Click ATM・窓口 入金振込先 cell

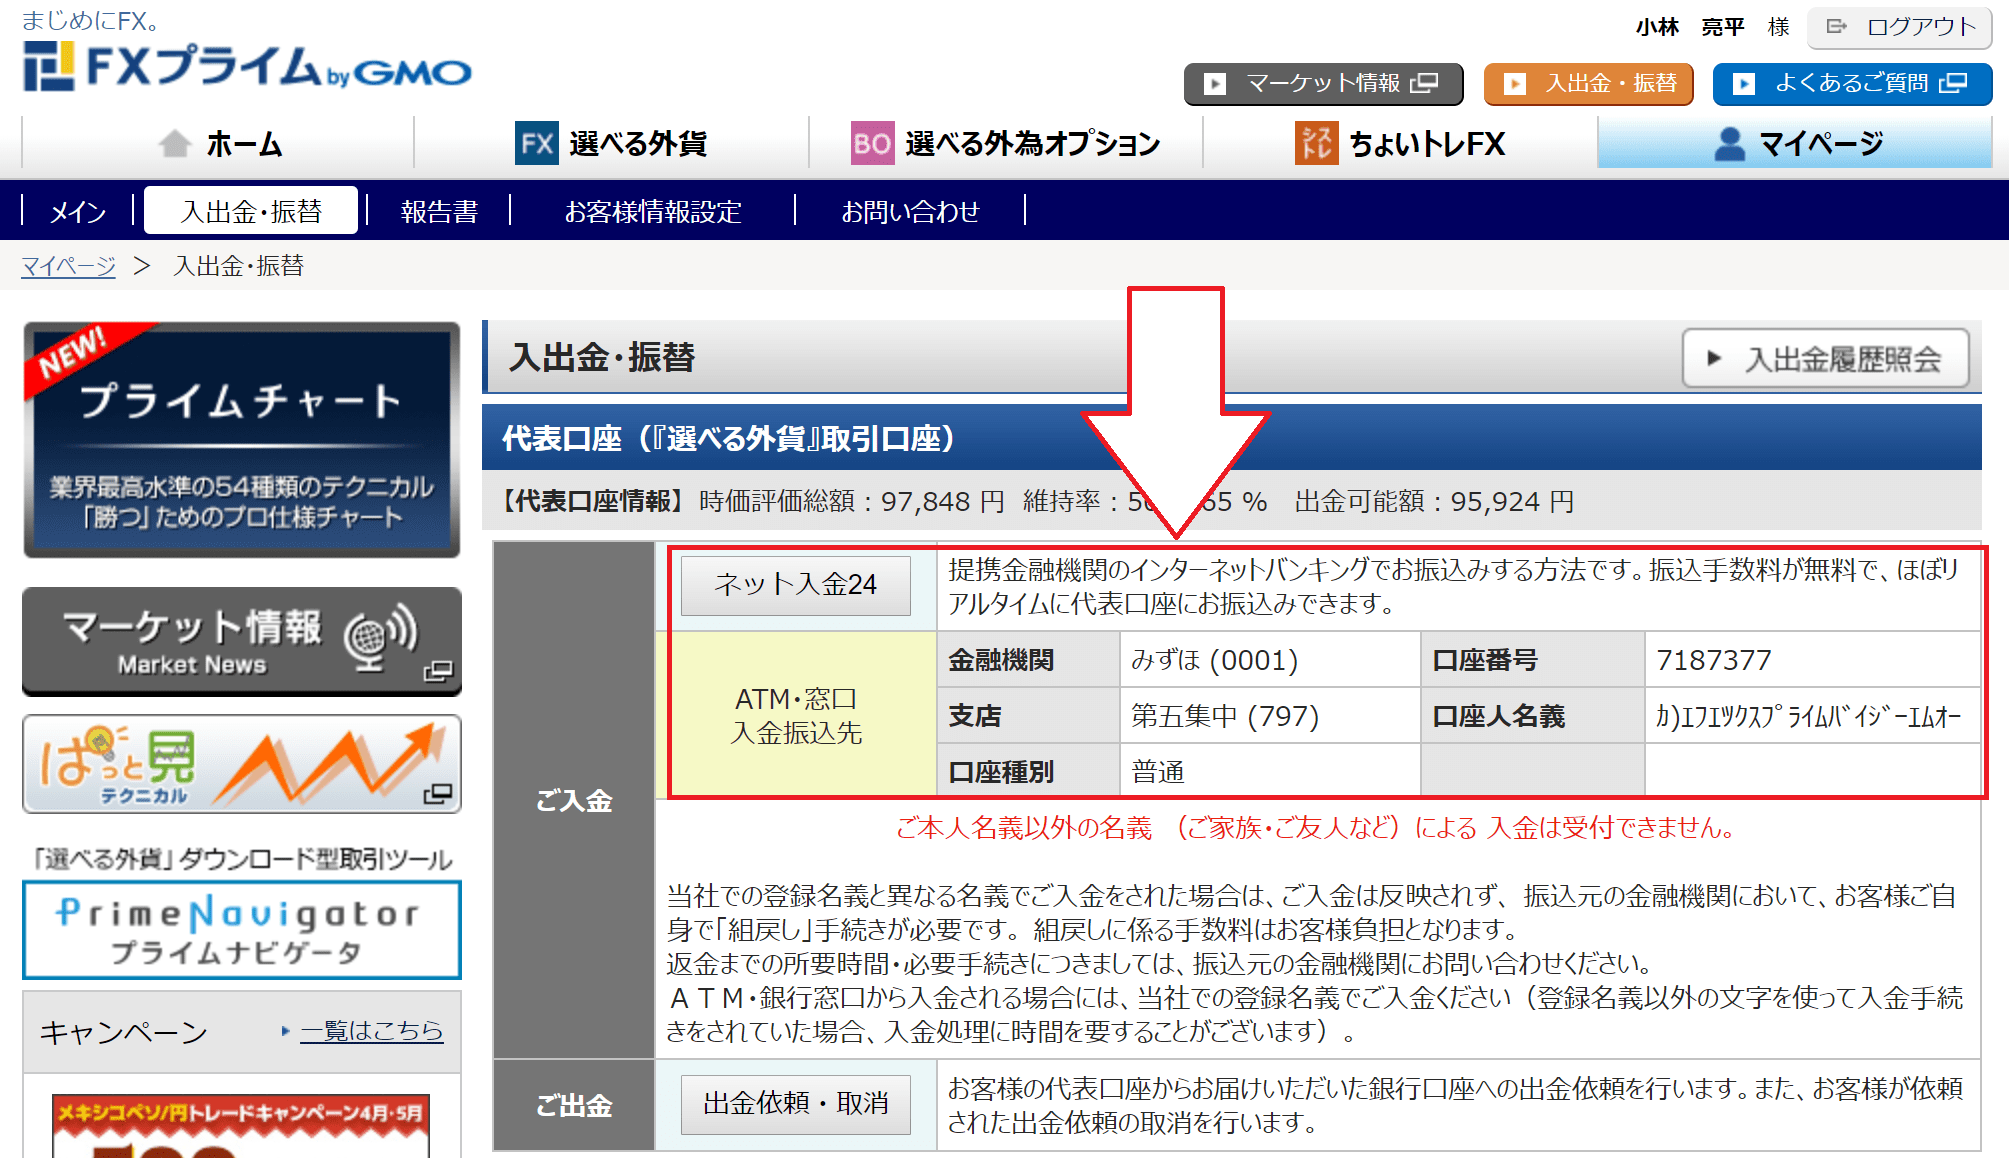(x=796, y=716)
